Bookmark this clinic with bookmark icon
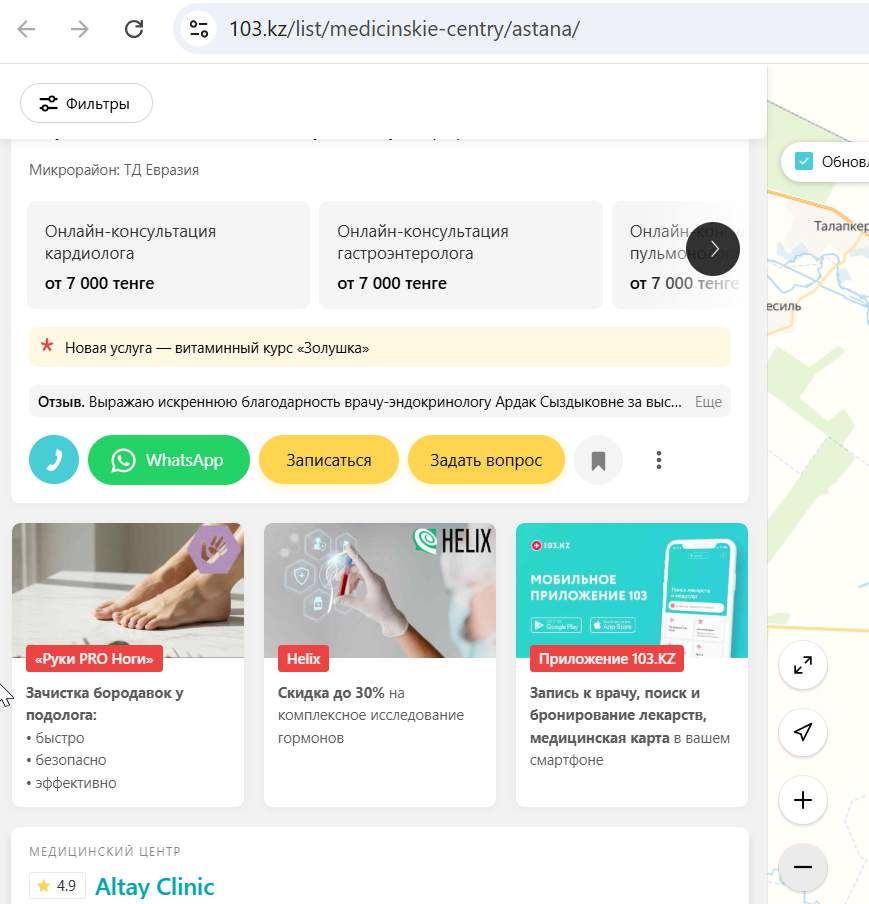Viewport: 869px width, 904px height. 599,460
